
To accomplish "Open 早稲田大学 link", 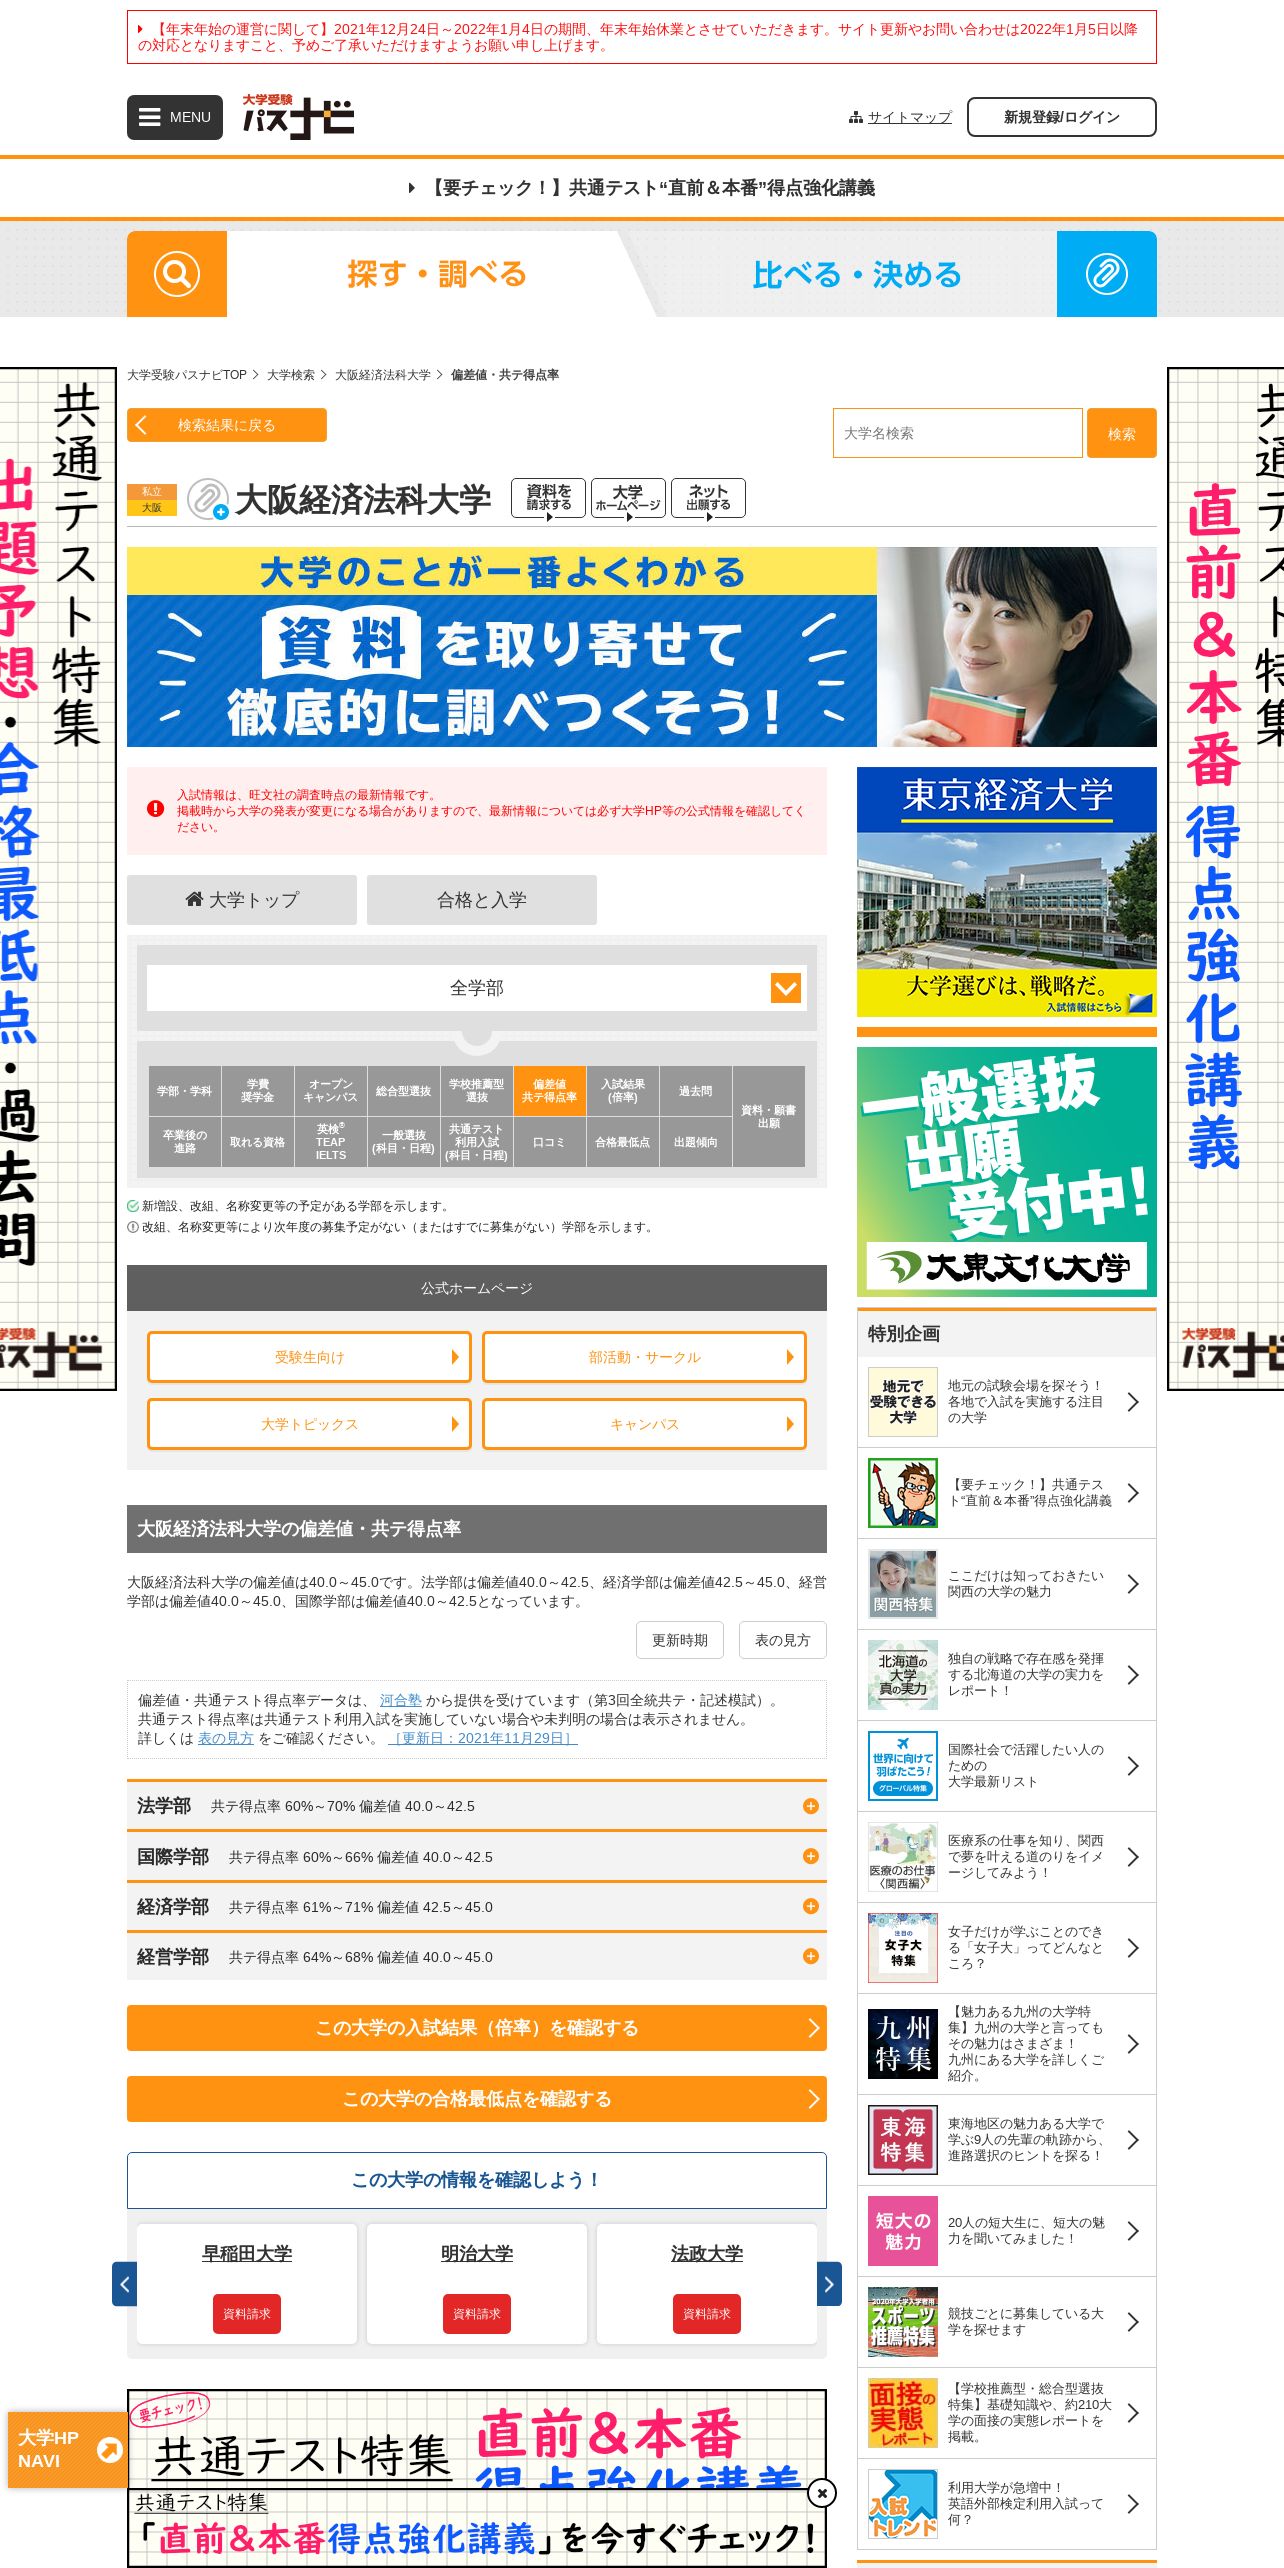I will click(247, 2253).
